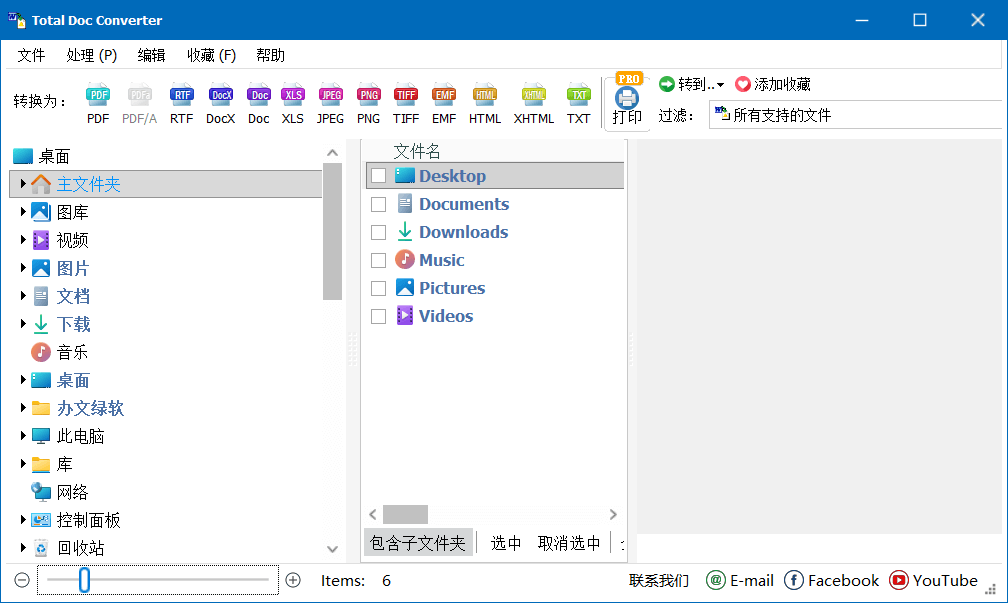Screen dimensions: 1008x603
Task: Click the horizontal scrollbar in the file list
Action: coord(404,513)
